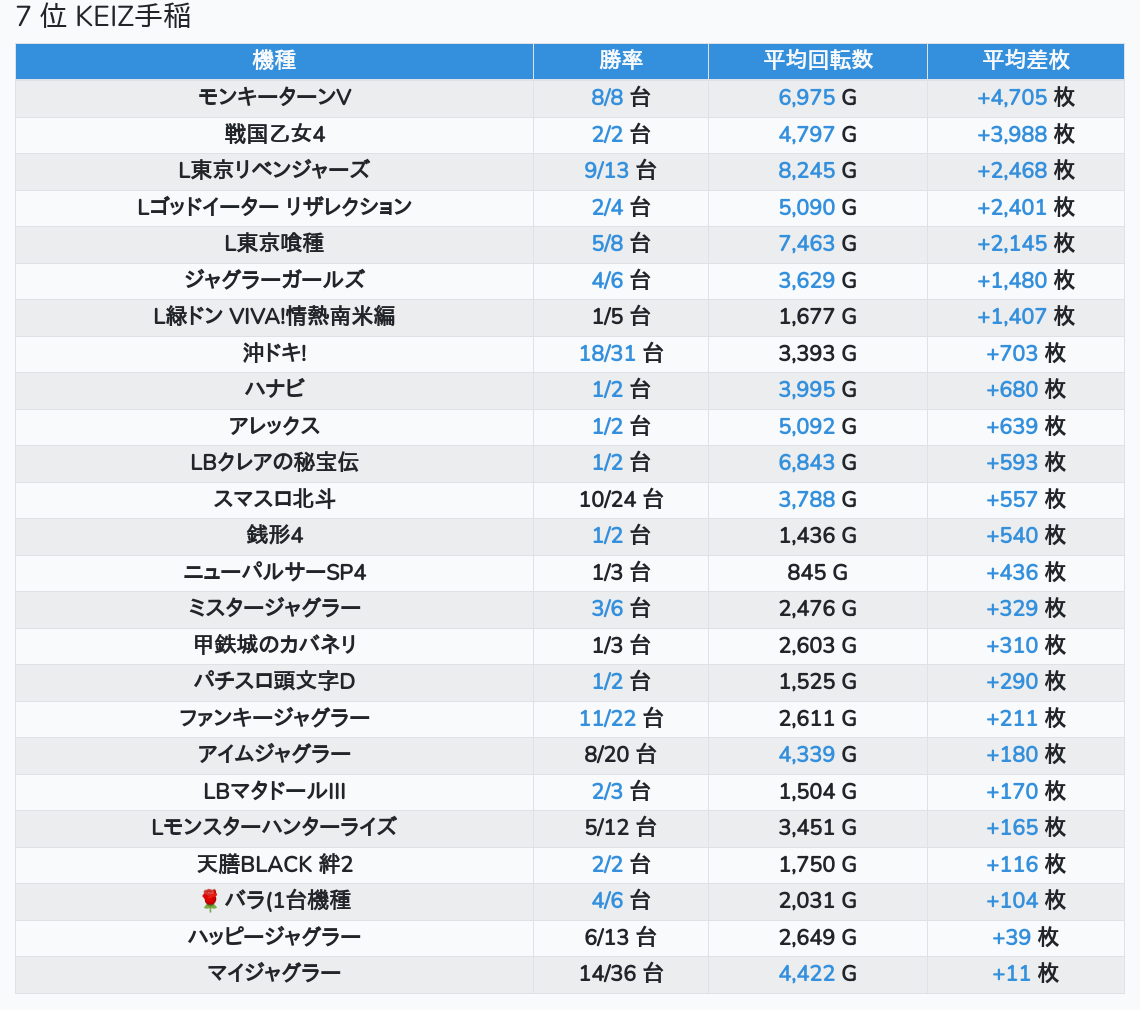Select the L東京リベンジャーズ row name
1140x1010 pixels.
click(x=274, y=170)
